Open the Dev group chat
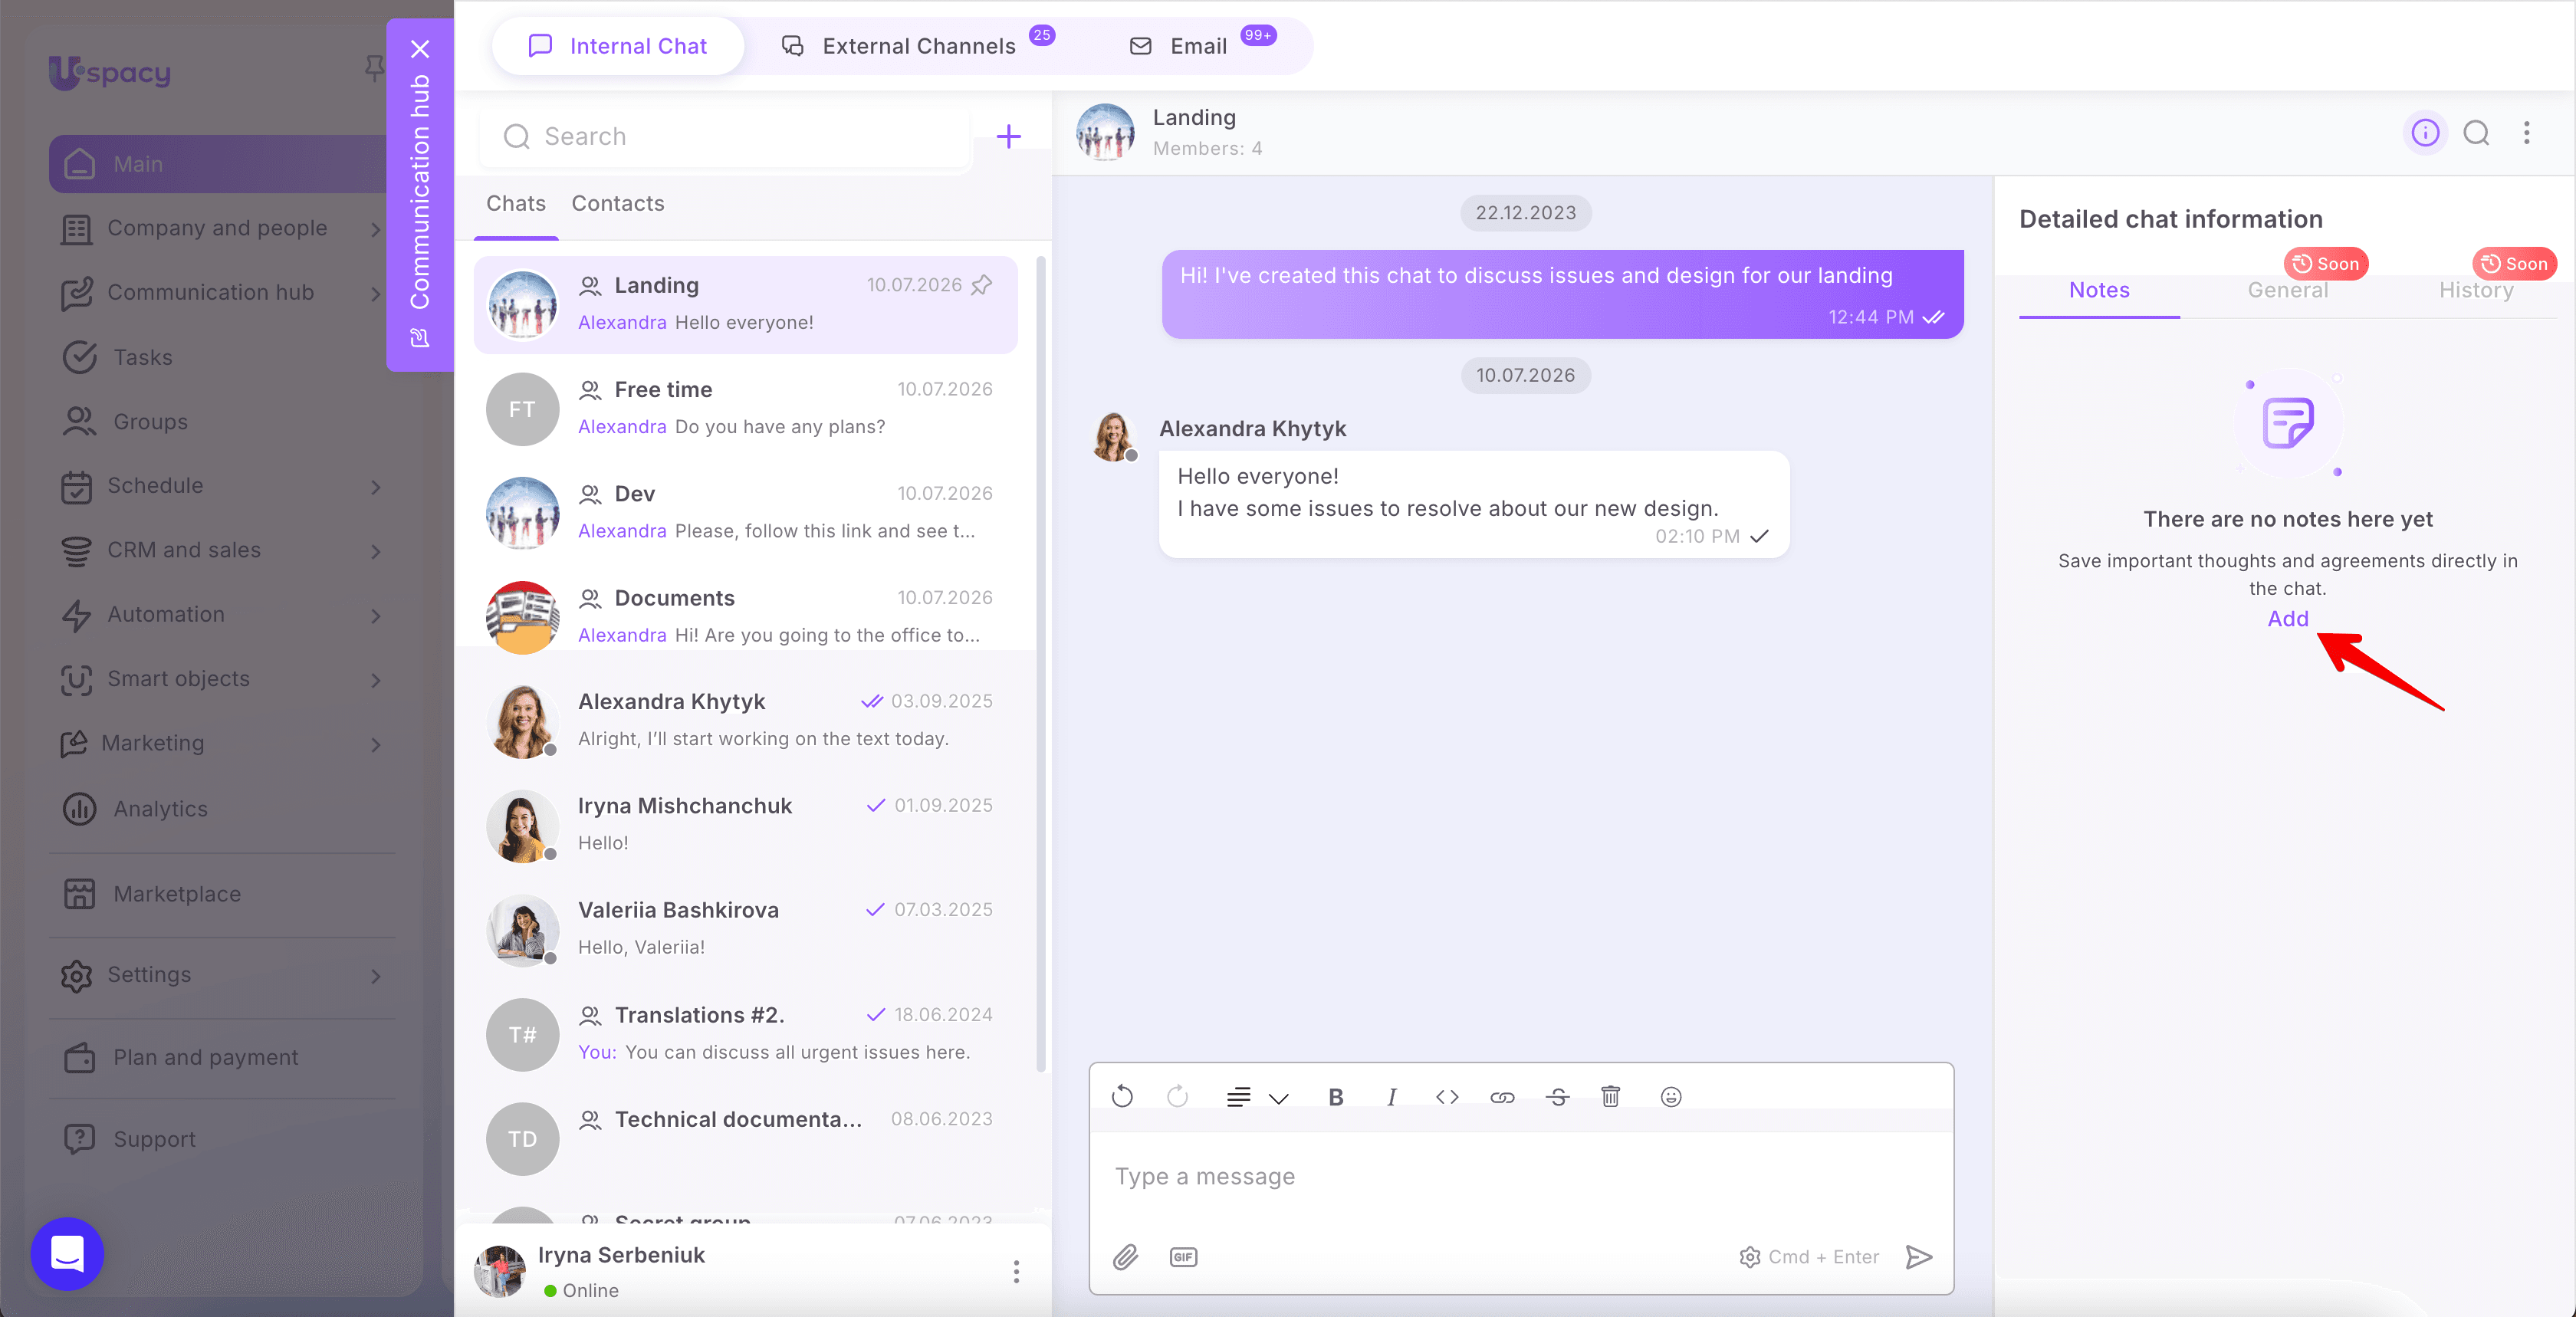 click(x=746, y=513)
